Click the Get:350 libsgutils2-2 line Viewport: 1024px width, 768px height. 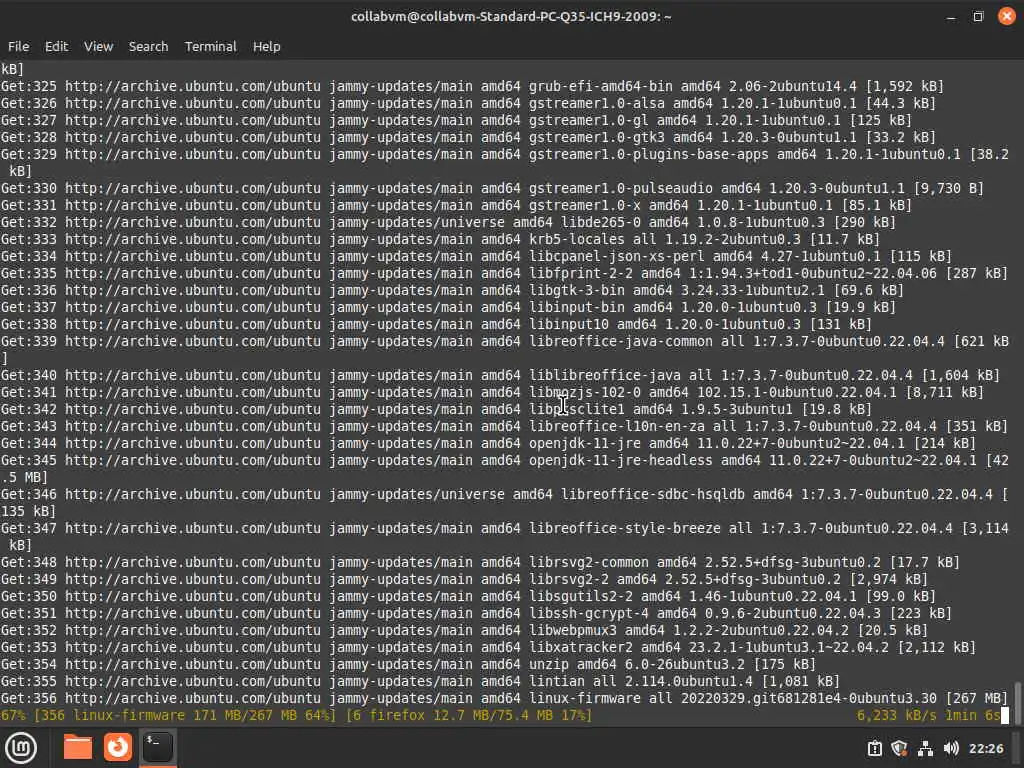coord(468,596)
